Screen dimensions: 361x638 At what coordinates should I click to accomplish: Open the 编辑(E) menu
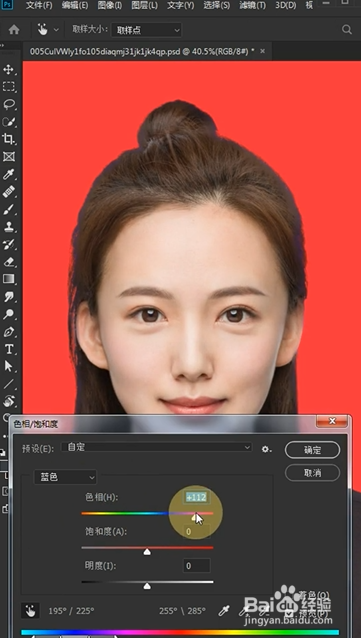(75, 6)
